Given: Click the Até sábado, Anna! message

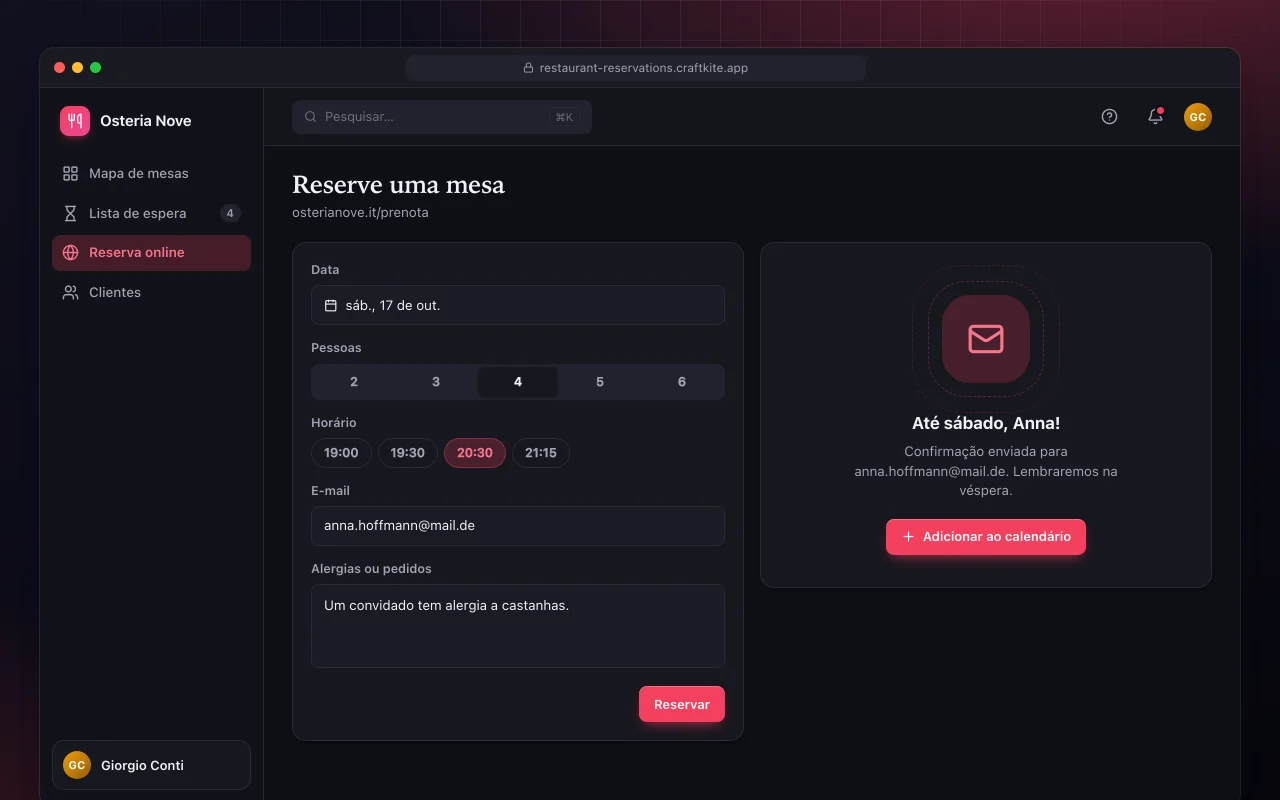Looking at the screenshot, I should tap(986, 423).
